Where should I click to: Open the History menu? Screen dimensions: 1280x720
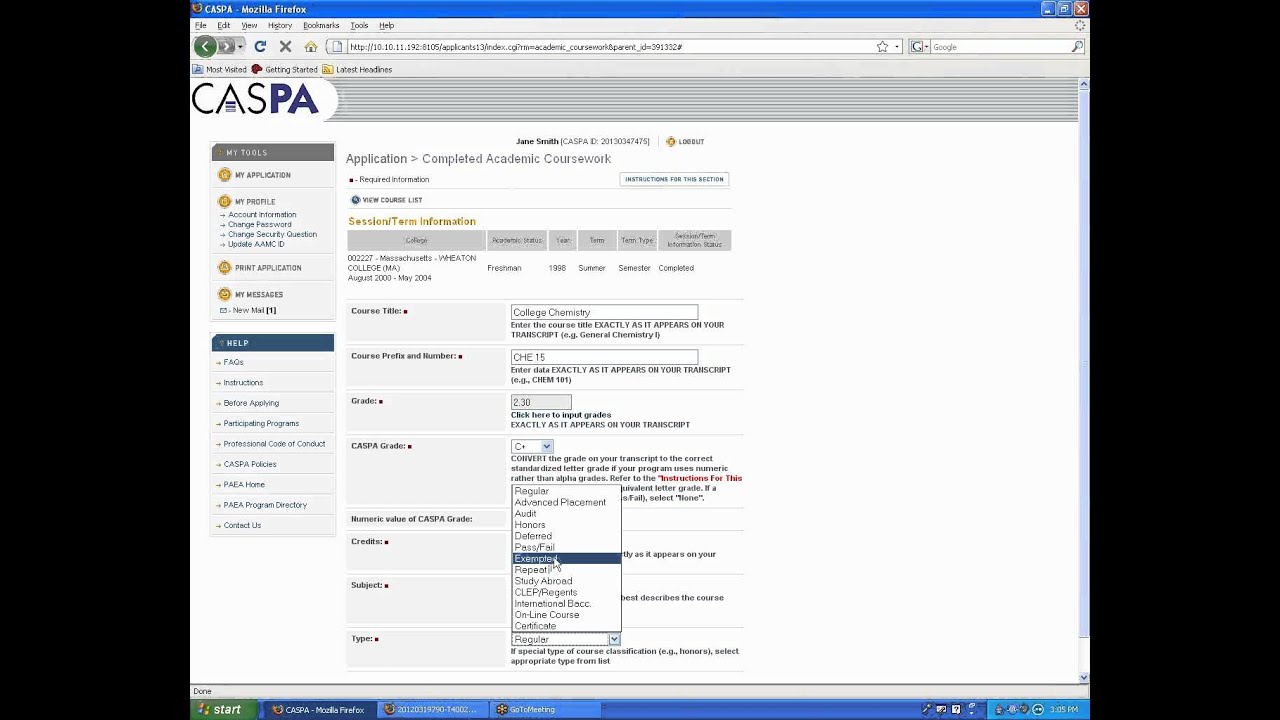pos(280,25)
